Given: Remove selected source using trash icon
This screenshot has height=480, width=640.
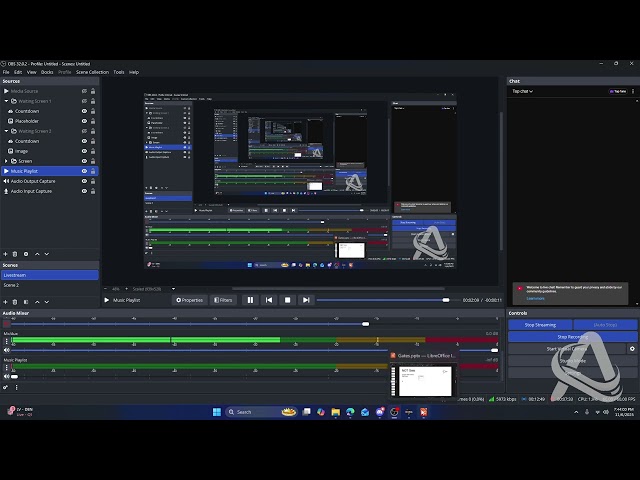Looking at the screenshot, I should pyautogui.click(x=16, y=255).
